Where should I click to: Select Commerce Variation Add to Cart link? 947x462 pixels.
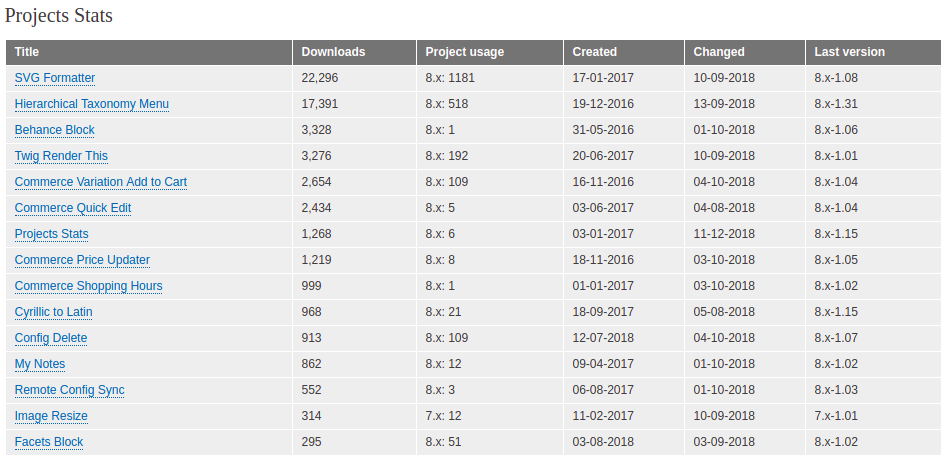click(x=101, y=182)
